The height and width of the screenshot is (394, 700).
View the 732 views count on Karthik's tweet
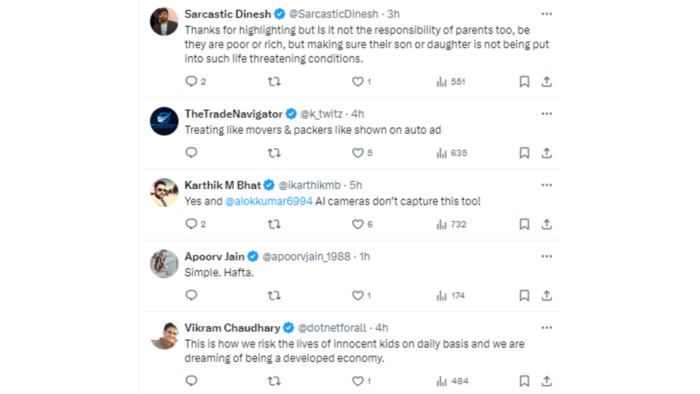(451, 224)
